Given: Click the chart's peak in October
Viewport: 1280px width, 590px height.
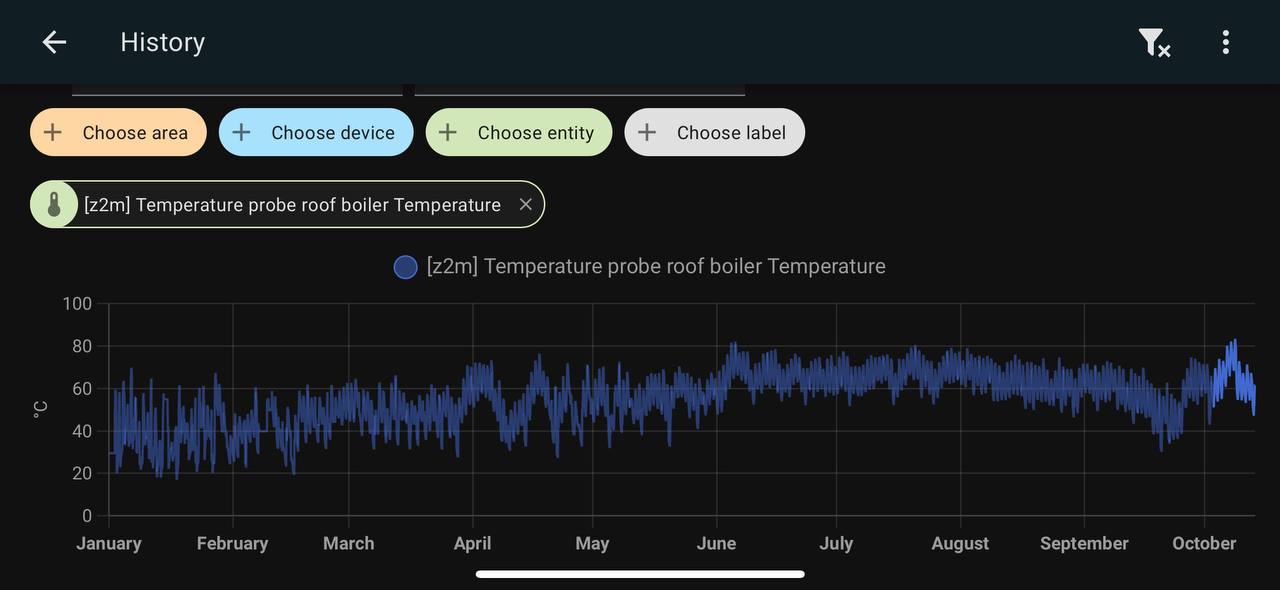Looking at the screenshot, I should click(x=1234, y=341).
